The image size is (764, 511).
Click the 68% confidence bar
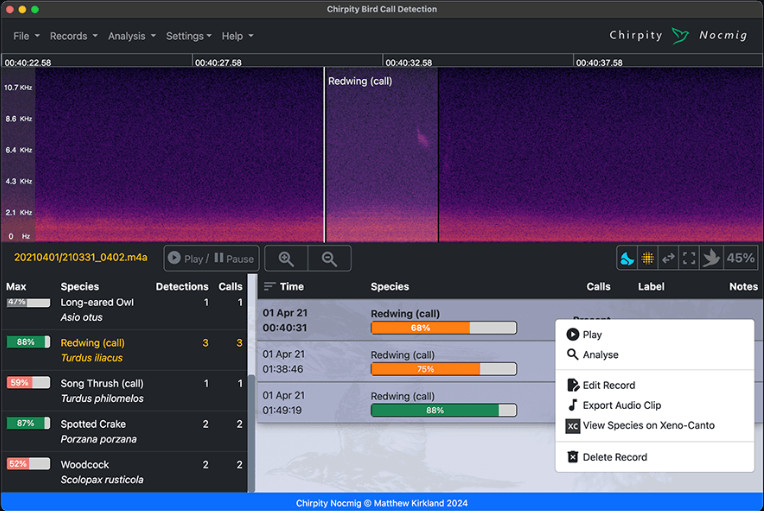pyautogui.click(x=443, y=328)
